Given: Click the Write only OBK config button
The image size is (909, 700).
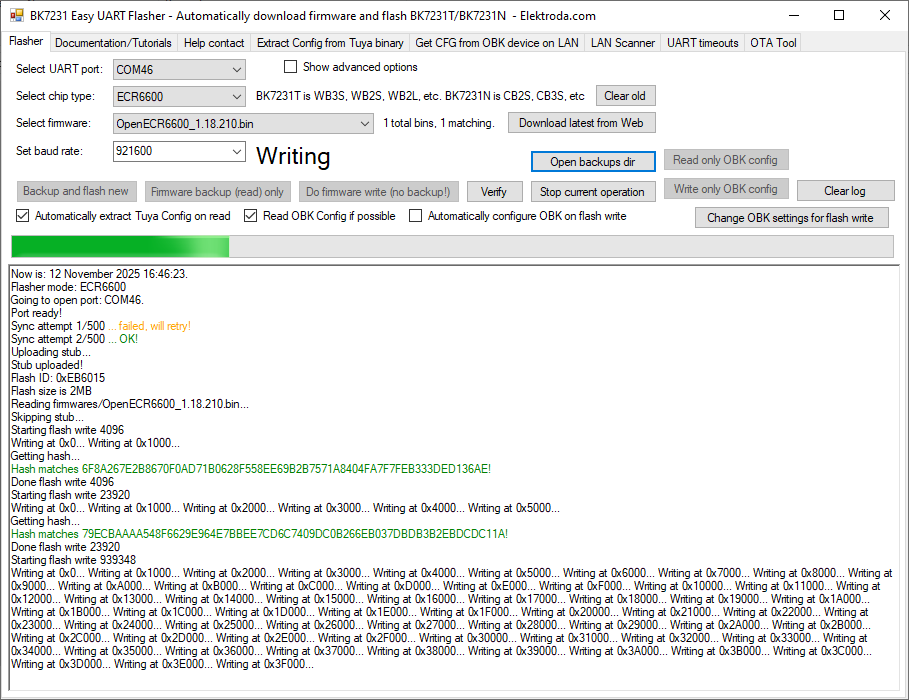Looking at the screenshot, I should point(726,188).
